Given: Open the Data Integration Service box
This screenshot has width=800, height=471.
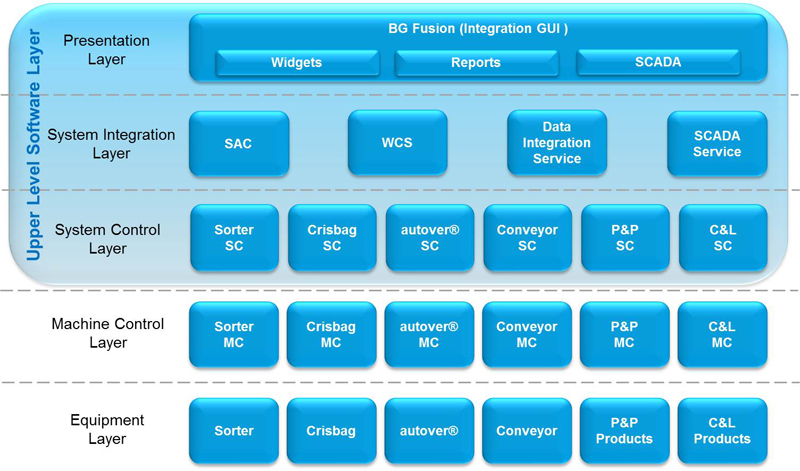Looking at the screenshot, I should point(557,143).
